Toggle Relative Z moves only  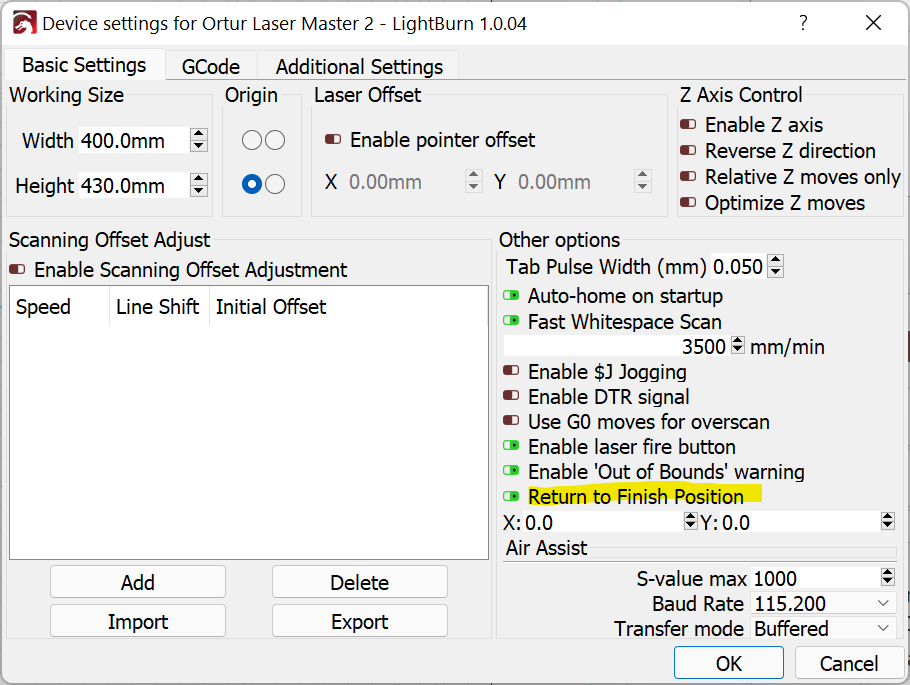tap(688, 176)
